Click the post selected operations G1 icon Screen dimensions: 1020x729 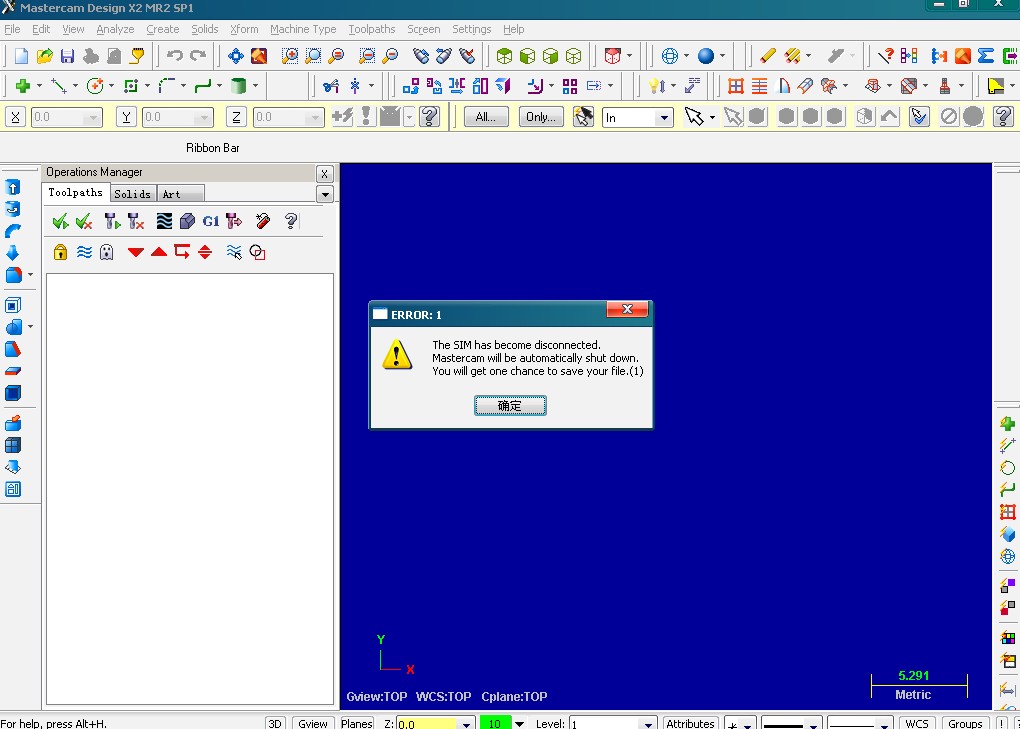210,222
